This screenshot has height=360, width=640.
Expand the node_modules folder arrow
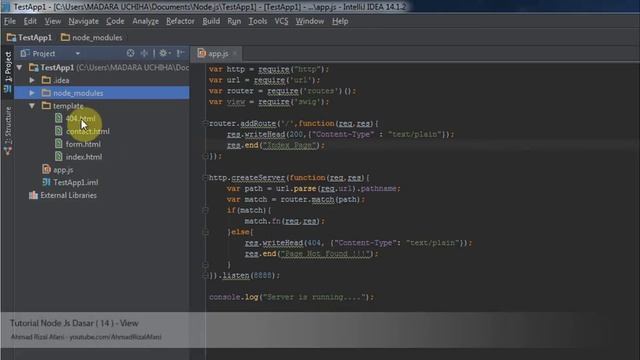tap(32, 93)
